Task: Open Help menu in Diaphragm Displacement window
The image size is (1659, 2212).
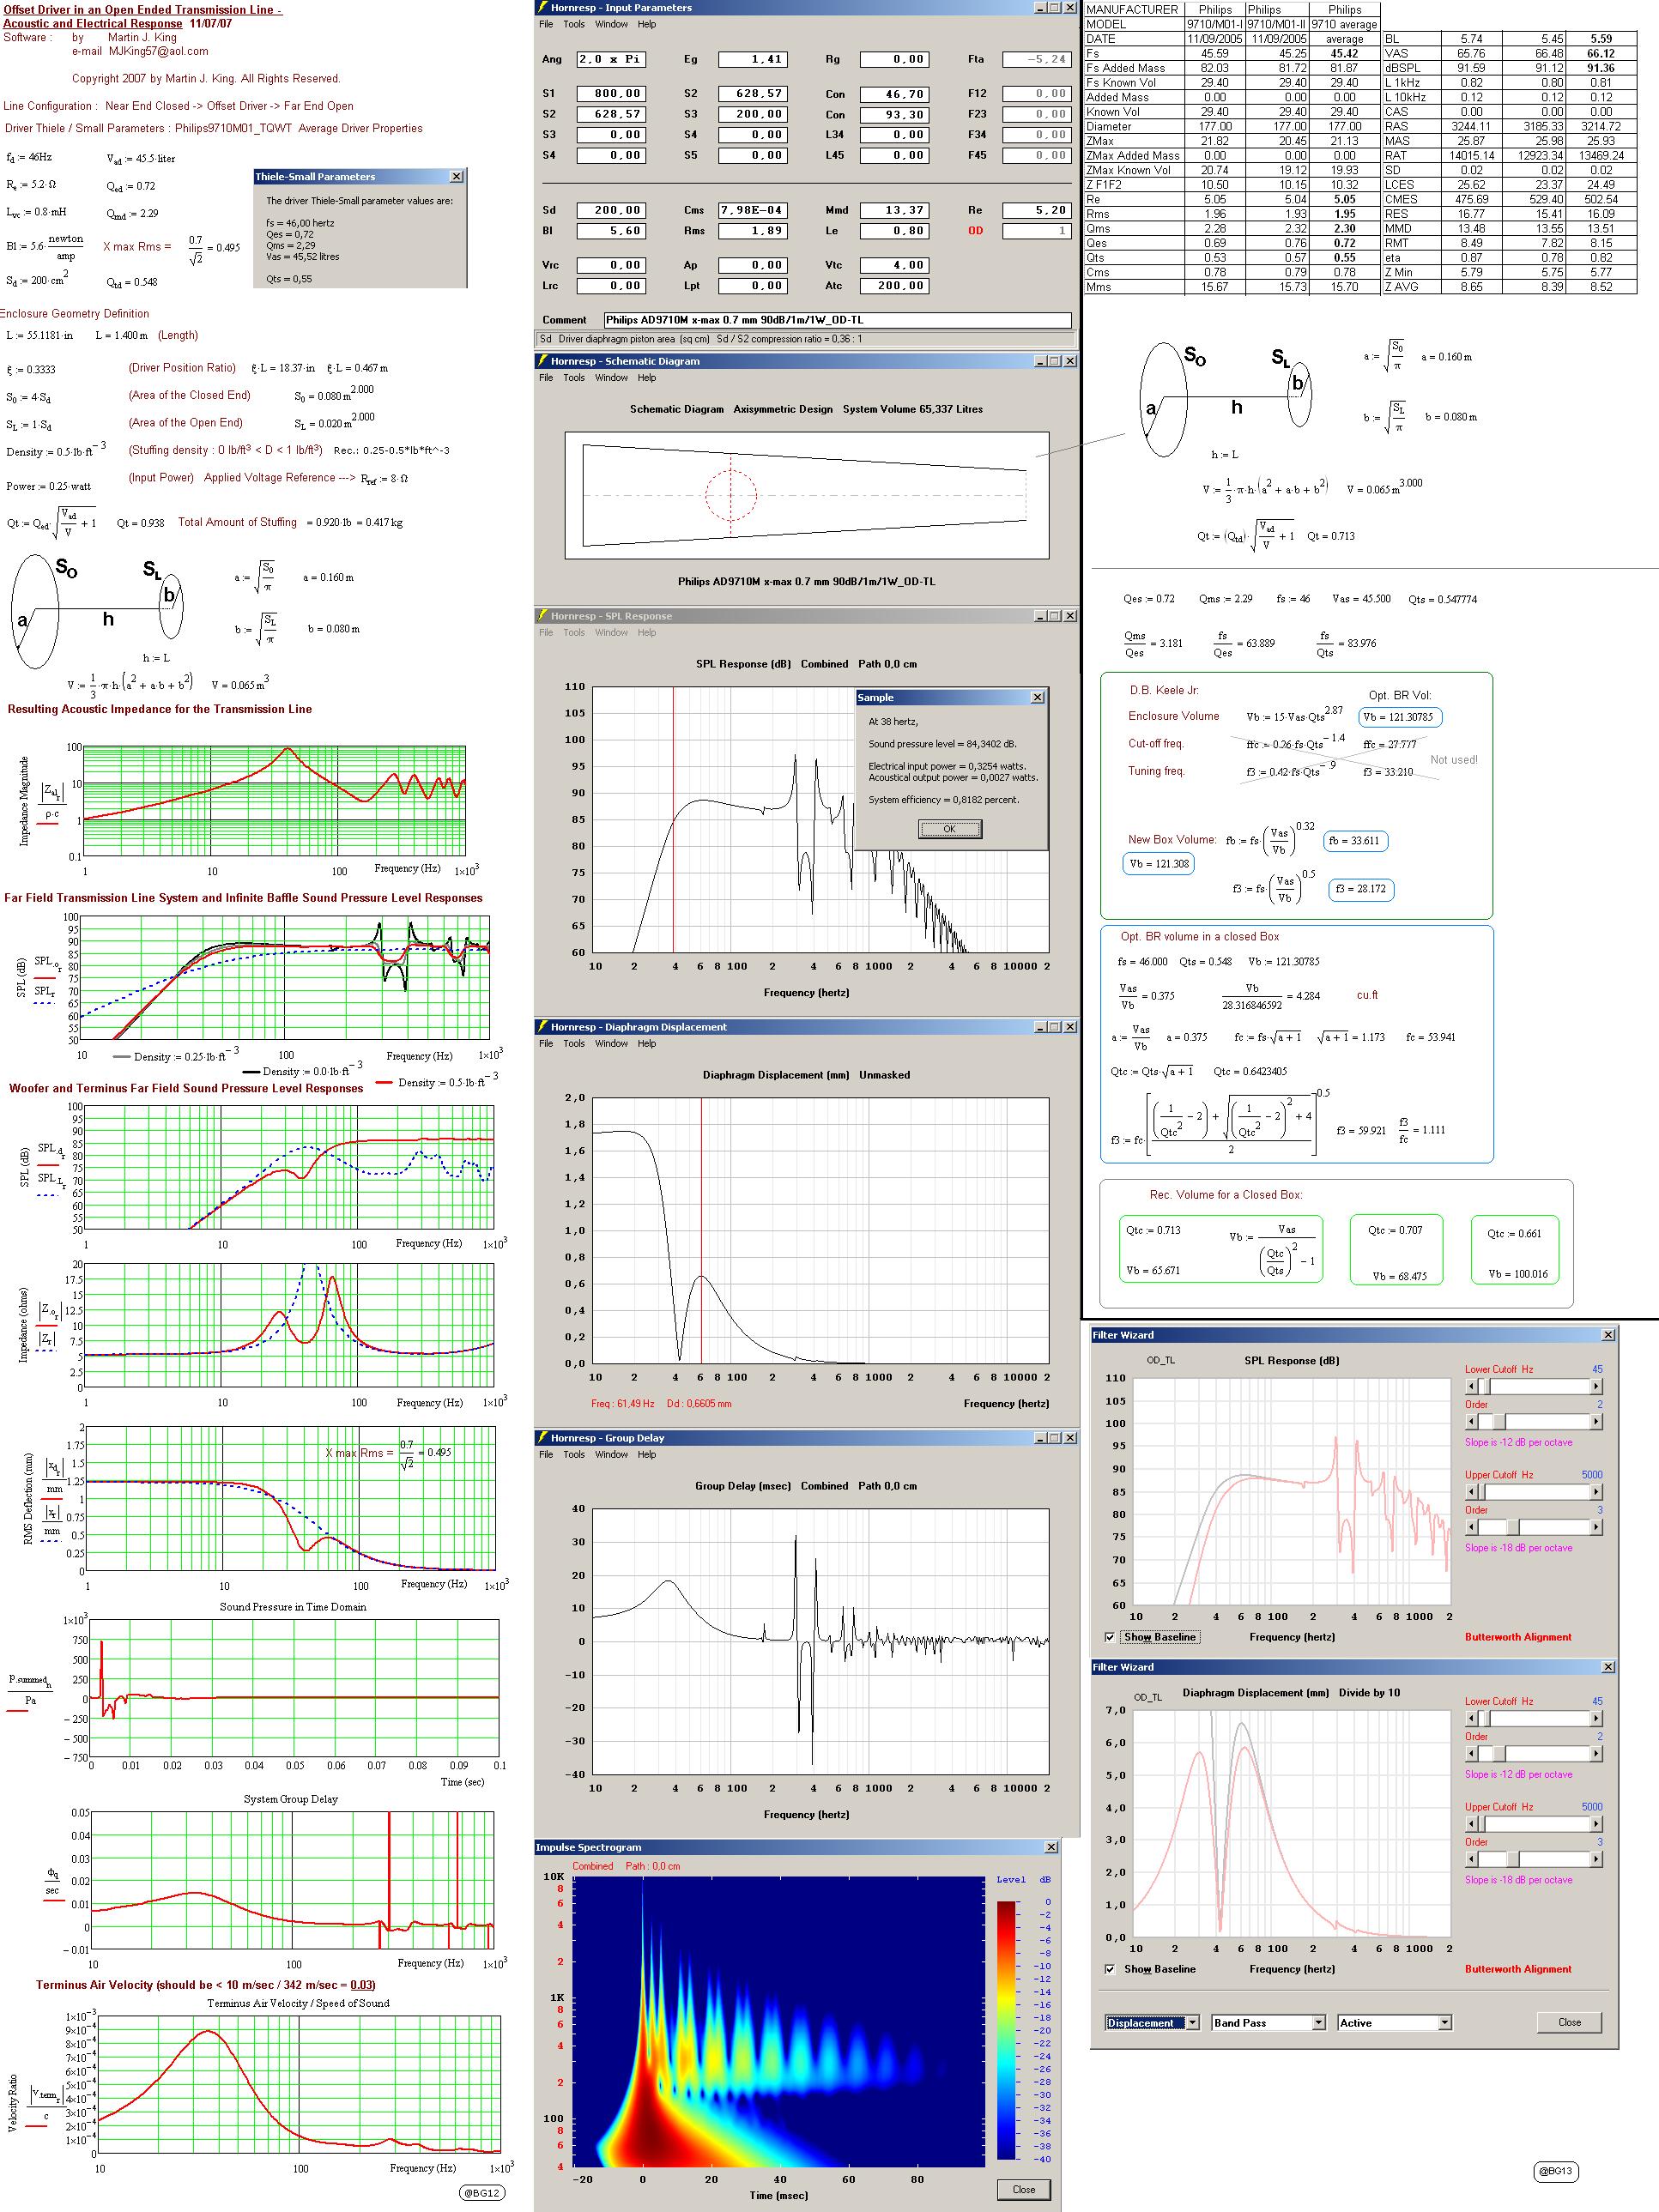Action: 647,1044
